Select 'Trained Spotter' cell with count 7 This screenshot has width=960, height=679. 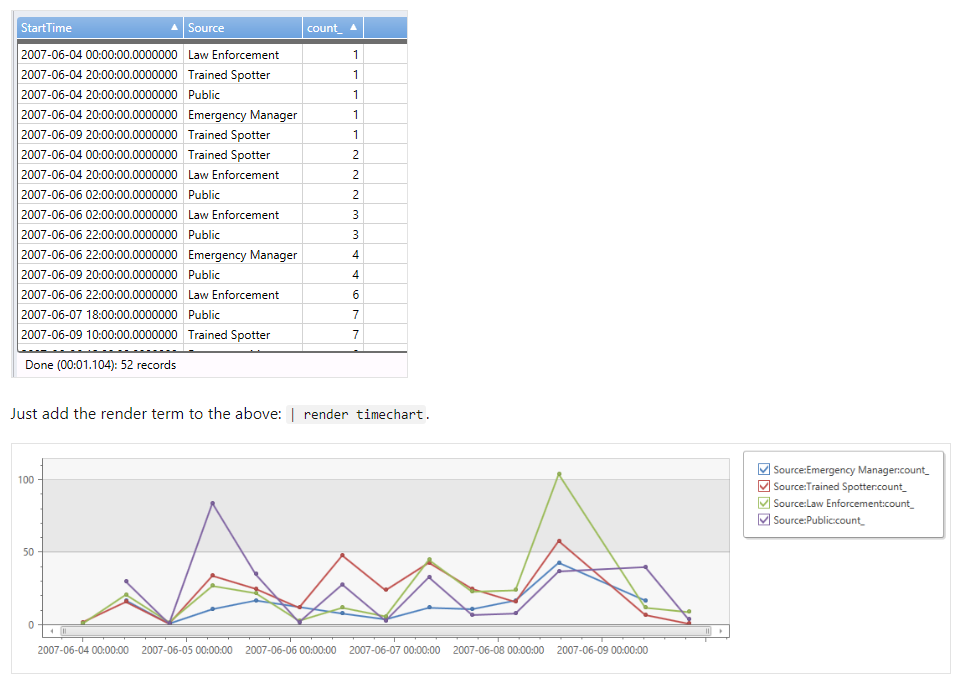(243, 334)
